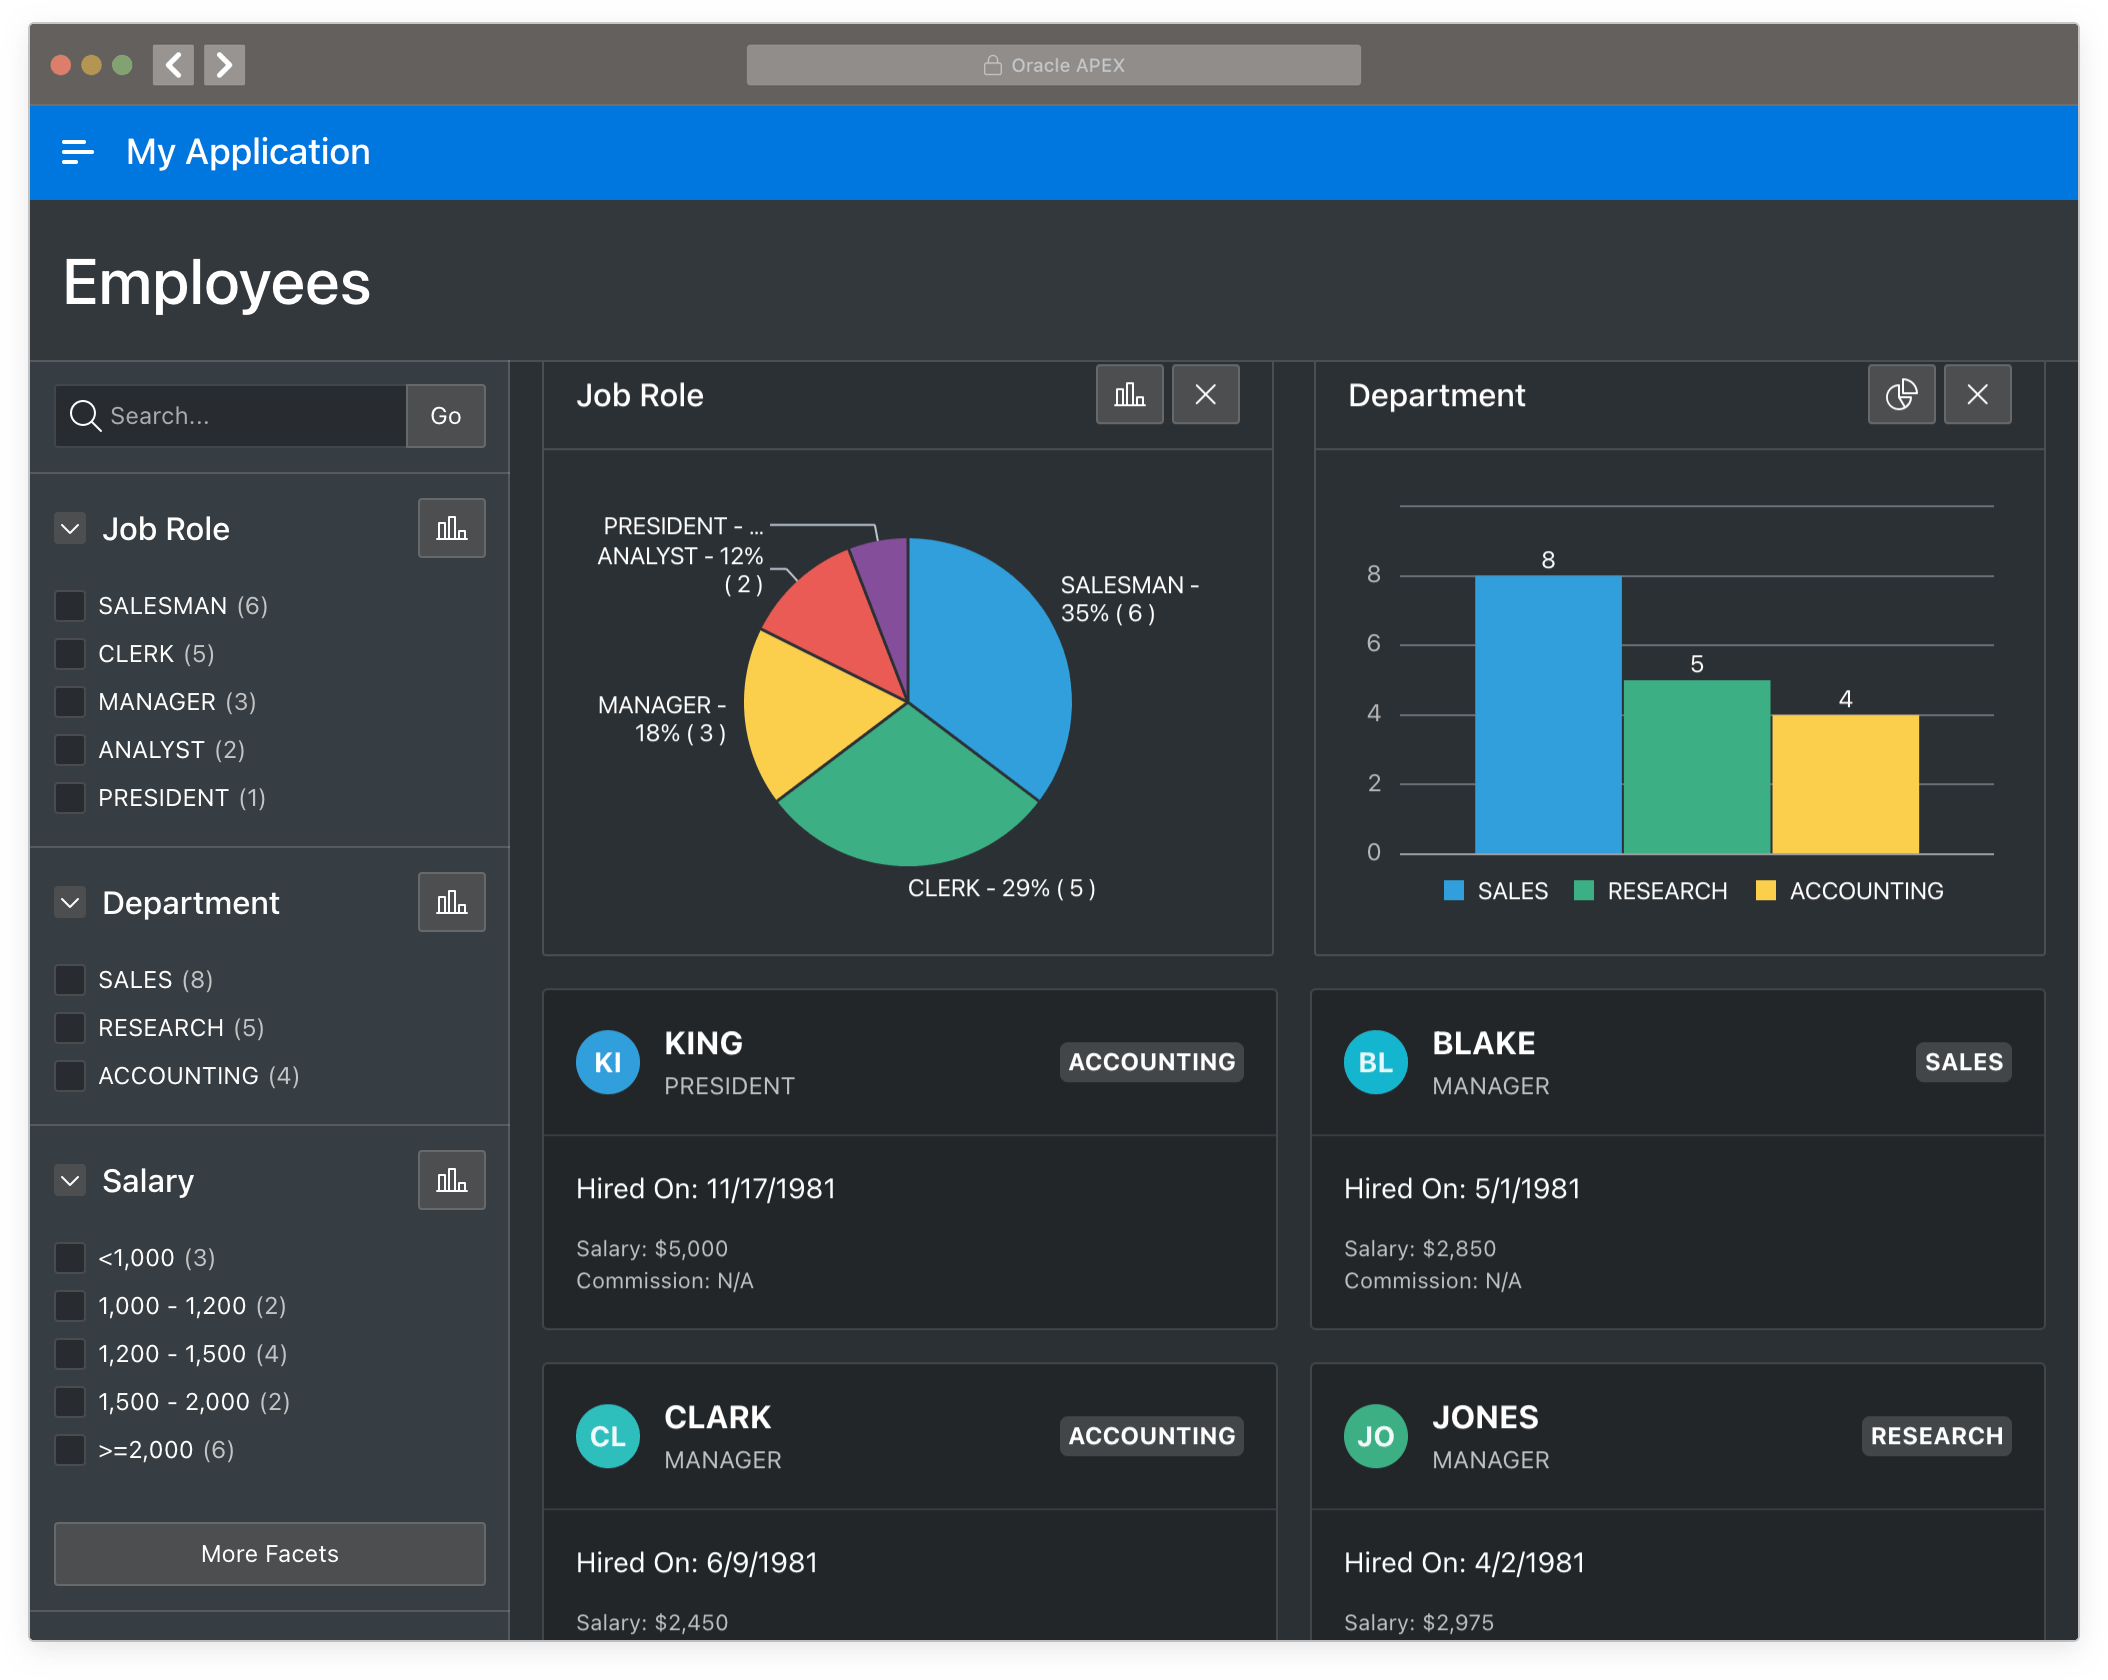Collapse the Salary facet section
Viewport: 2108px width, 1680px height.
click(x=70, y=1180)
